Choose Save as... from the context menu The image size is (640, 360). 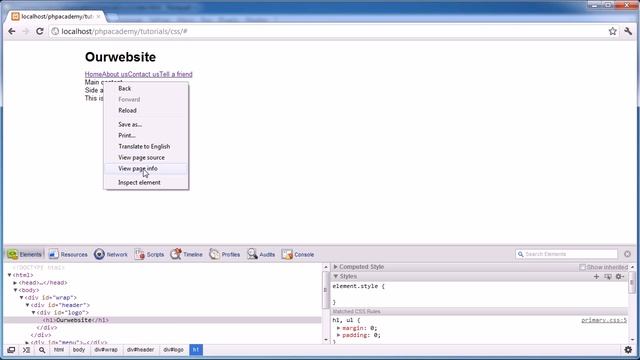pos(146,124)
